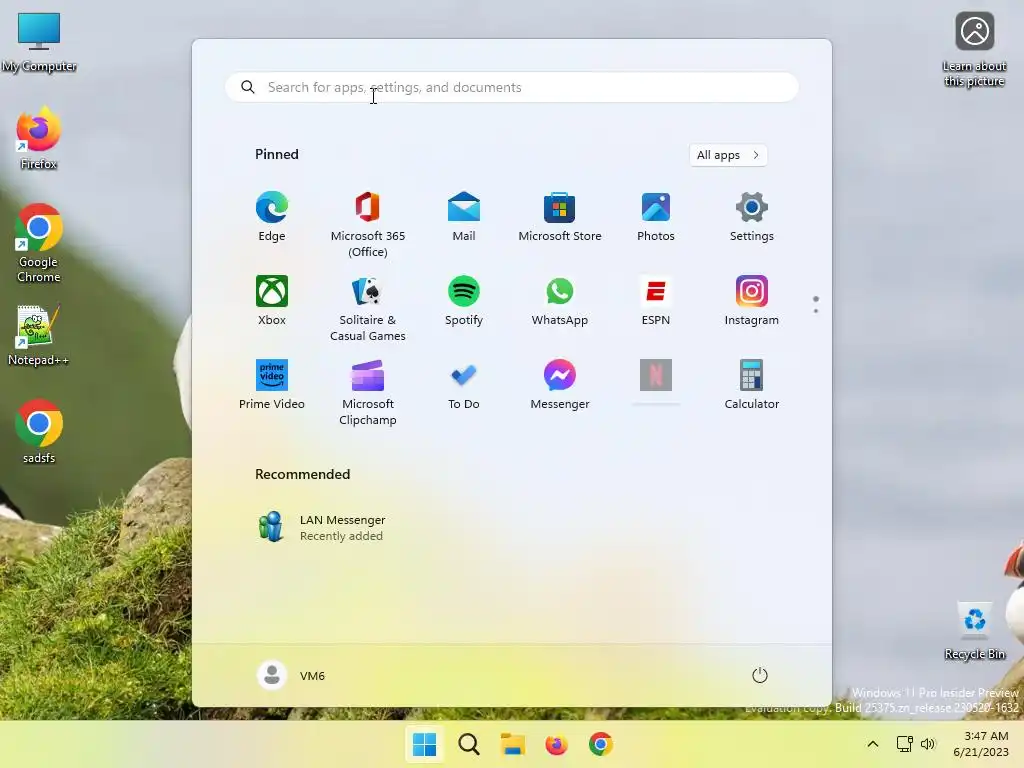Launch Firefox from the taskbar
This screenshot has height=768, width=1024.
point(556,744)
